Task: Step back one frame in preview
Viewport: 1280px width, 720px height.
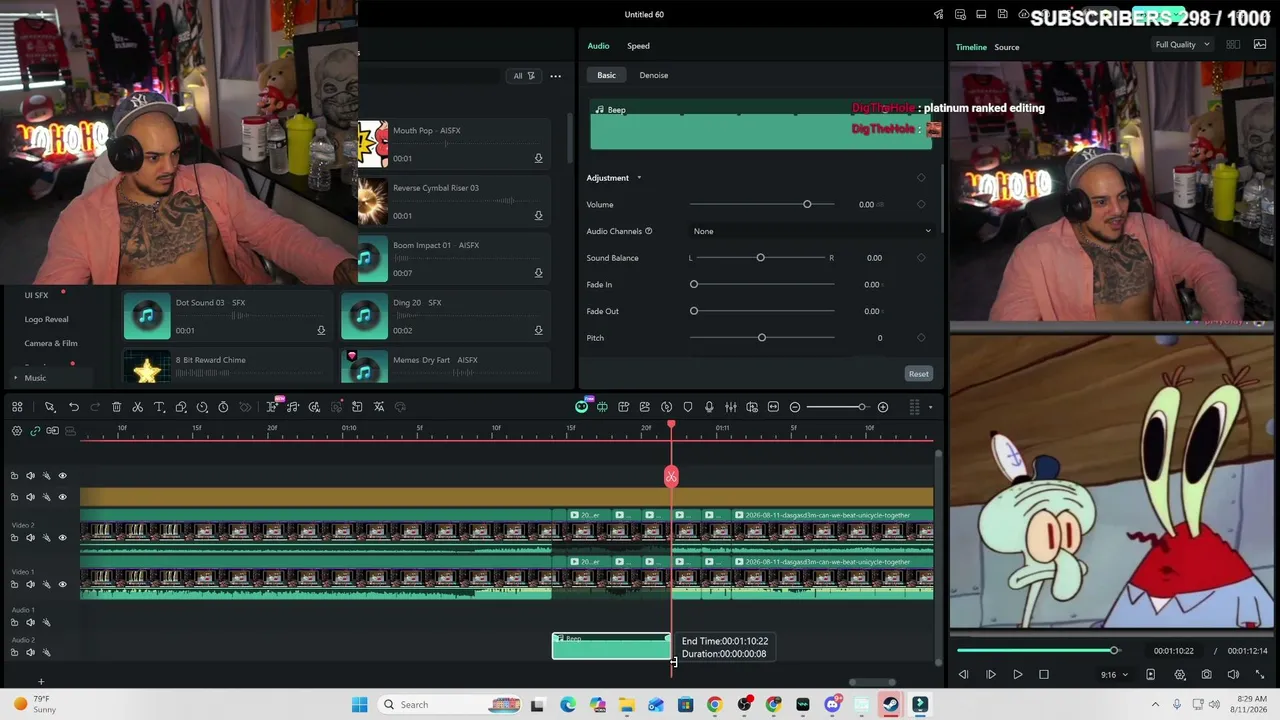Action: click(964, 675)
